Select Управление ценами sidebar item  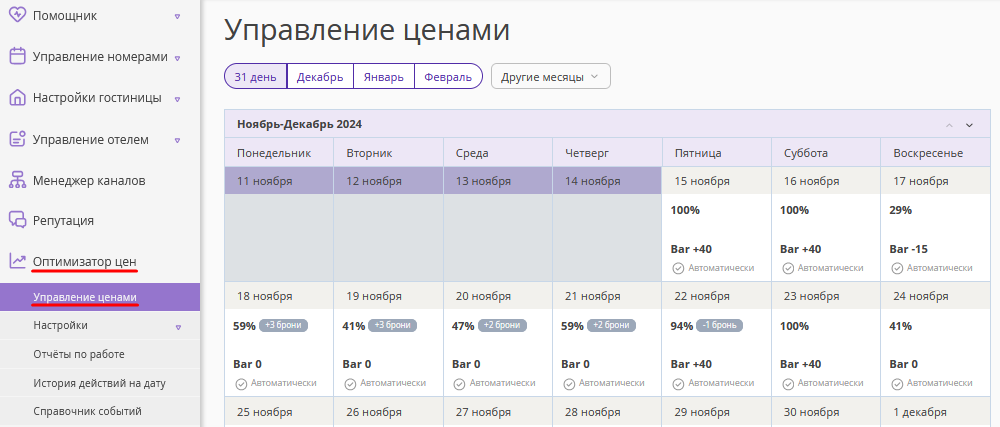pyautogui.click(x=99, y=297)
